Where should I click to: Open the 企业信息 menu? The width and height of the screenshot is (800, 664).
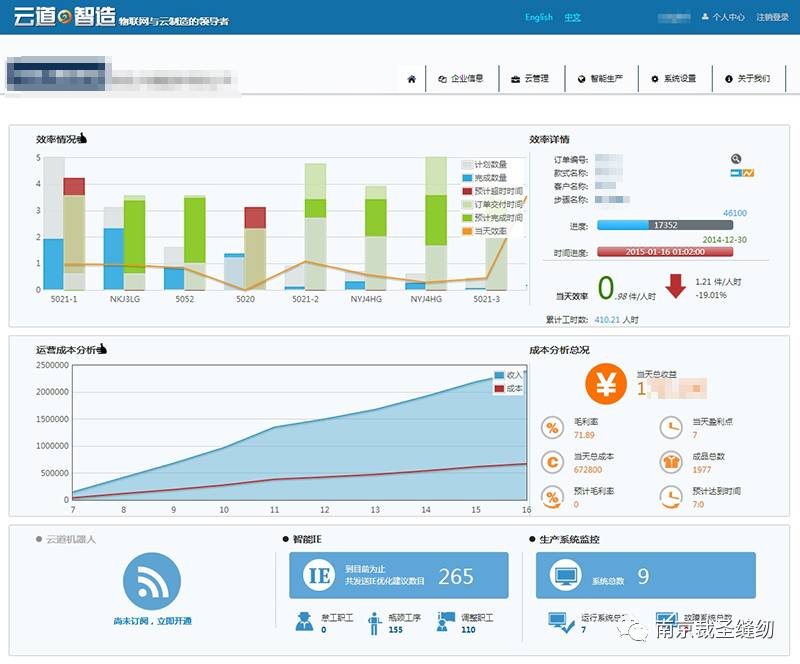(x=461, y=79)
